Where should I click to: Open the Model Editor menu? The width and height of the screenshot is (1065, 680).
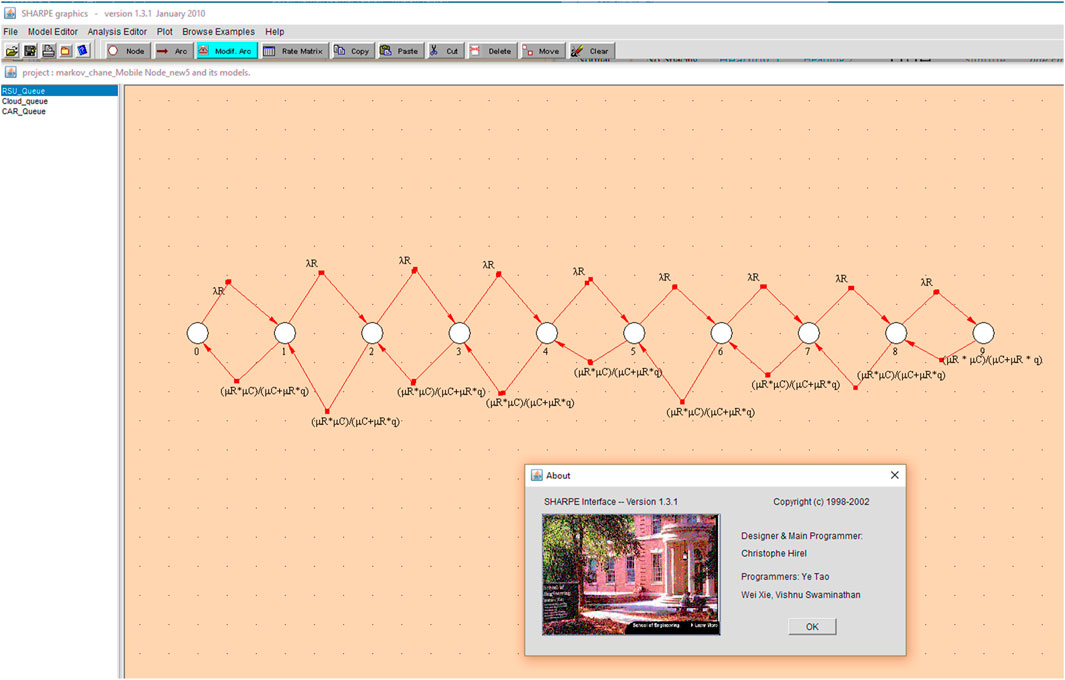53,32
